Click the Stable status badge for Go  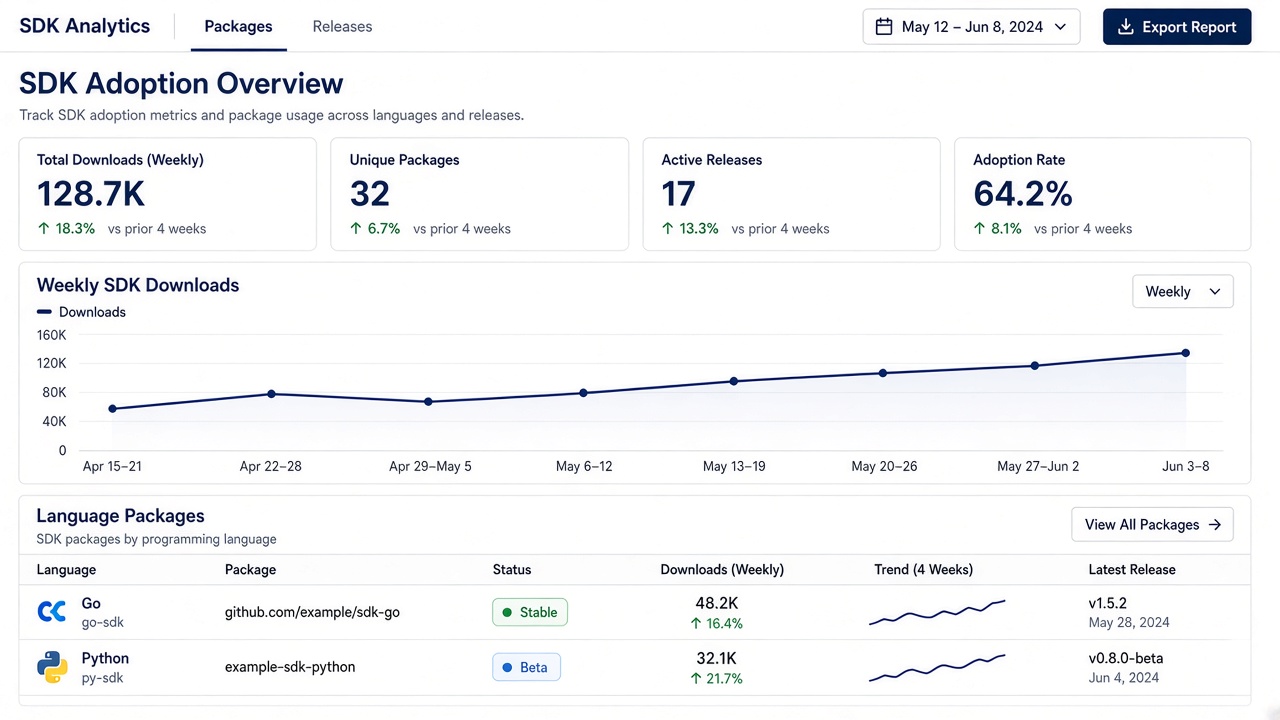click(530, 612)
